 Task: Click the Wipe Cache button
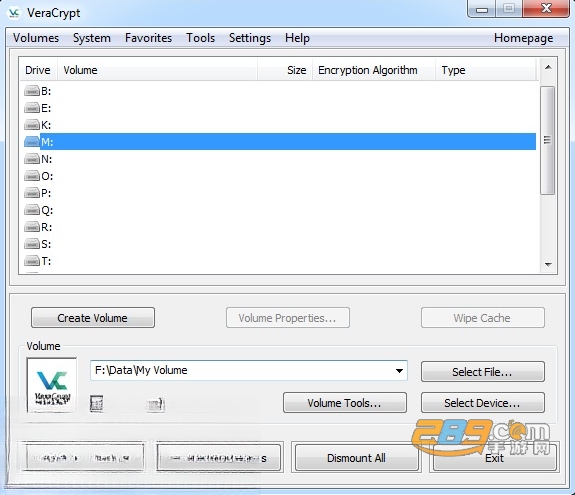483,318
